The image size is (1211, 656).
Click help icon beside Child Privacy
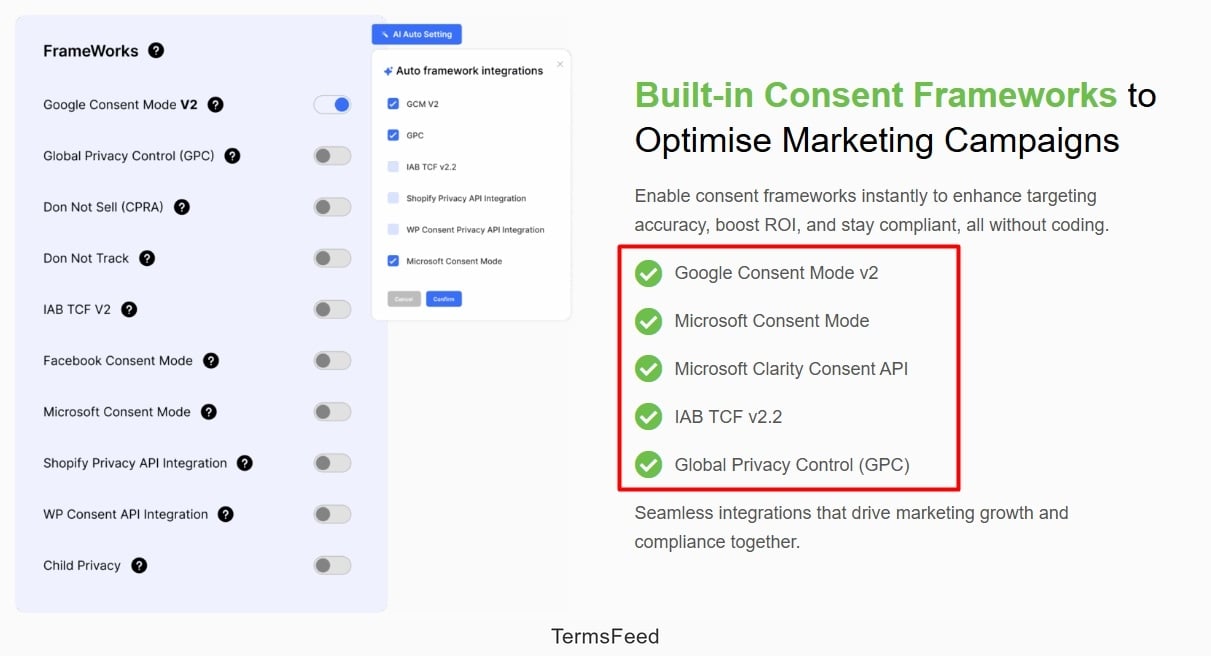(x=139, y=565)
